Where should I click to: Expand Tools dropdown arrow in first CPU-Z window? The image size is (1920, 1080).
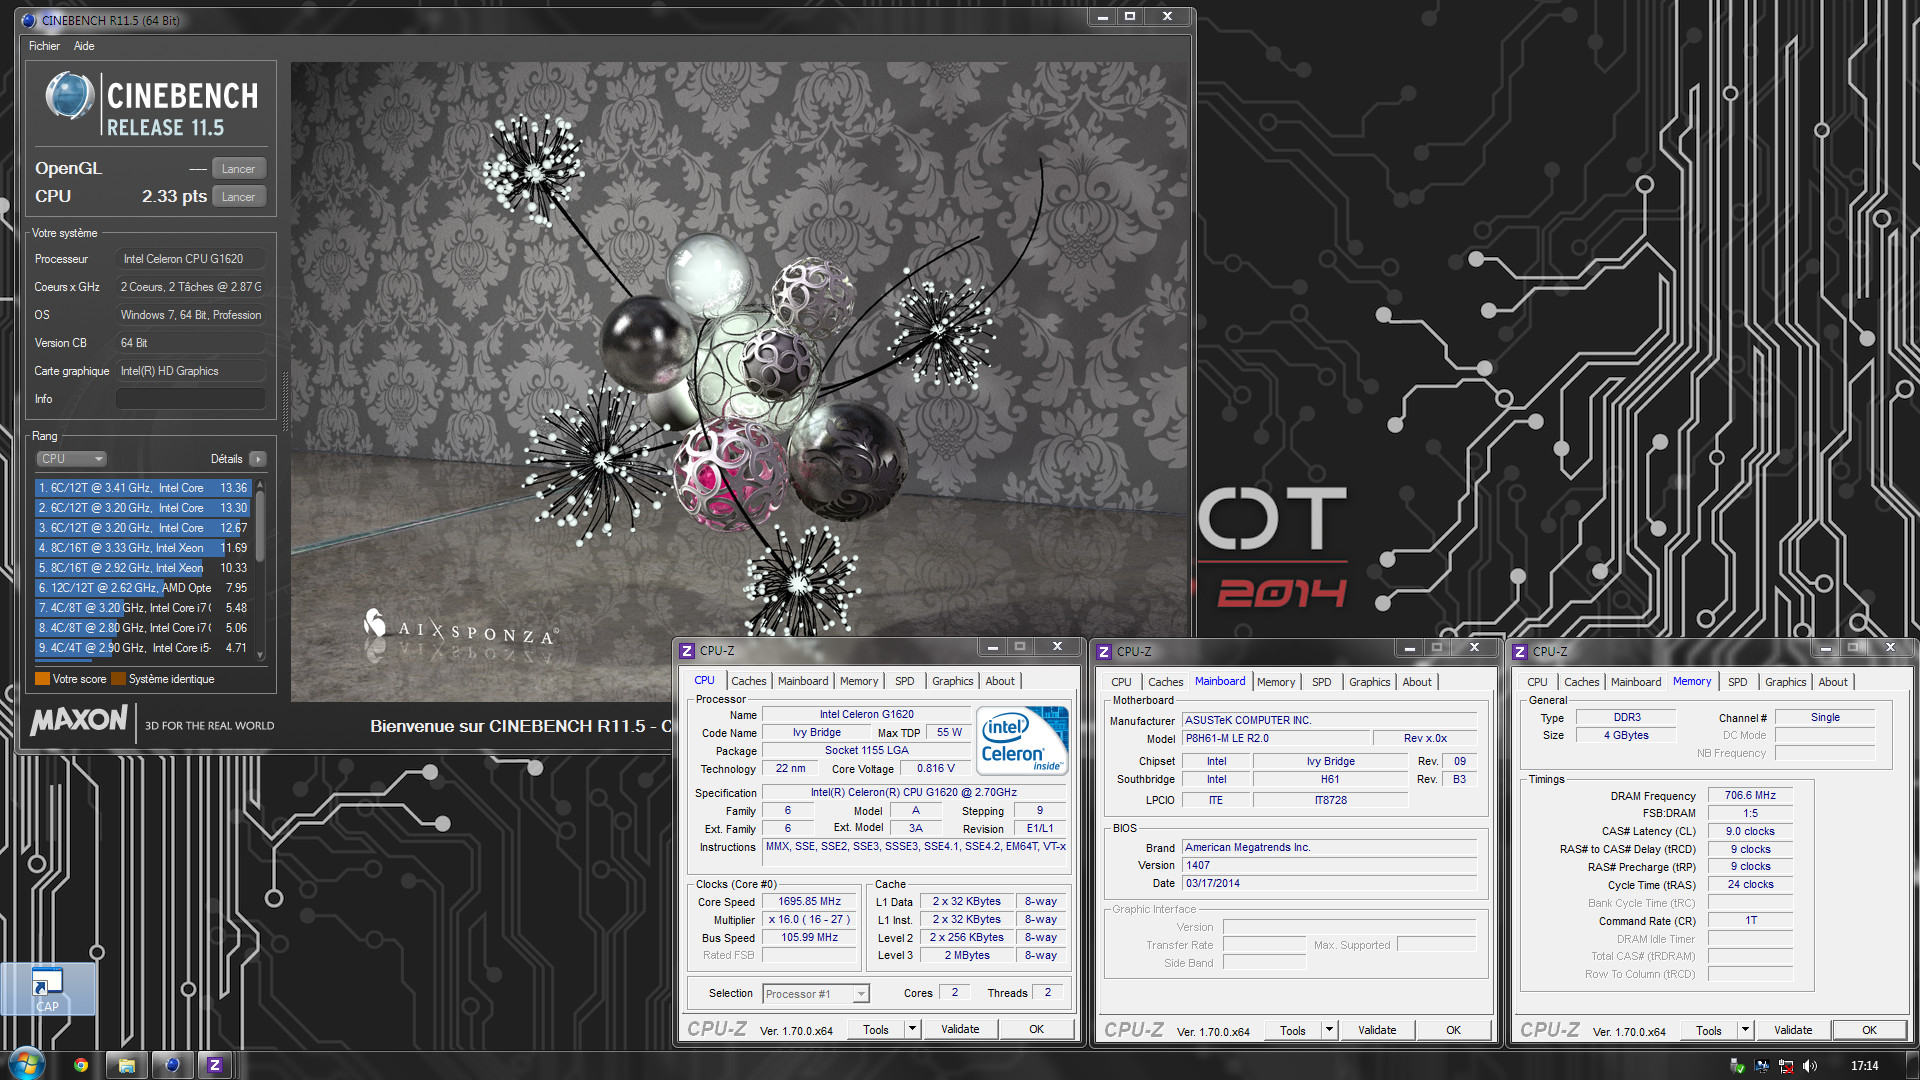point(912,1030)
